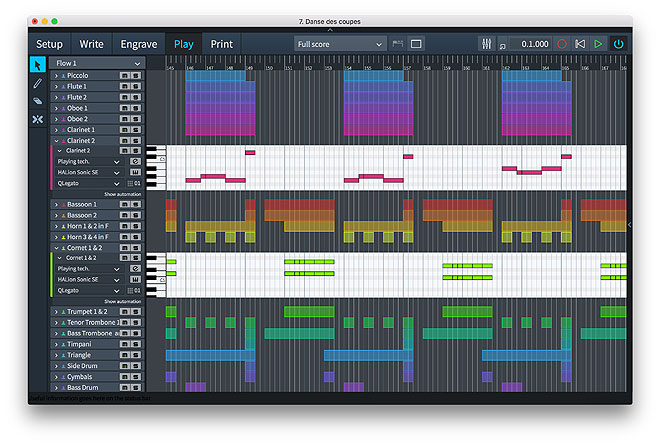Click the 0.1.000 time position display
Screen dimensions: 660x444
534,44
